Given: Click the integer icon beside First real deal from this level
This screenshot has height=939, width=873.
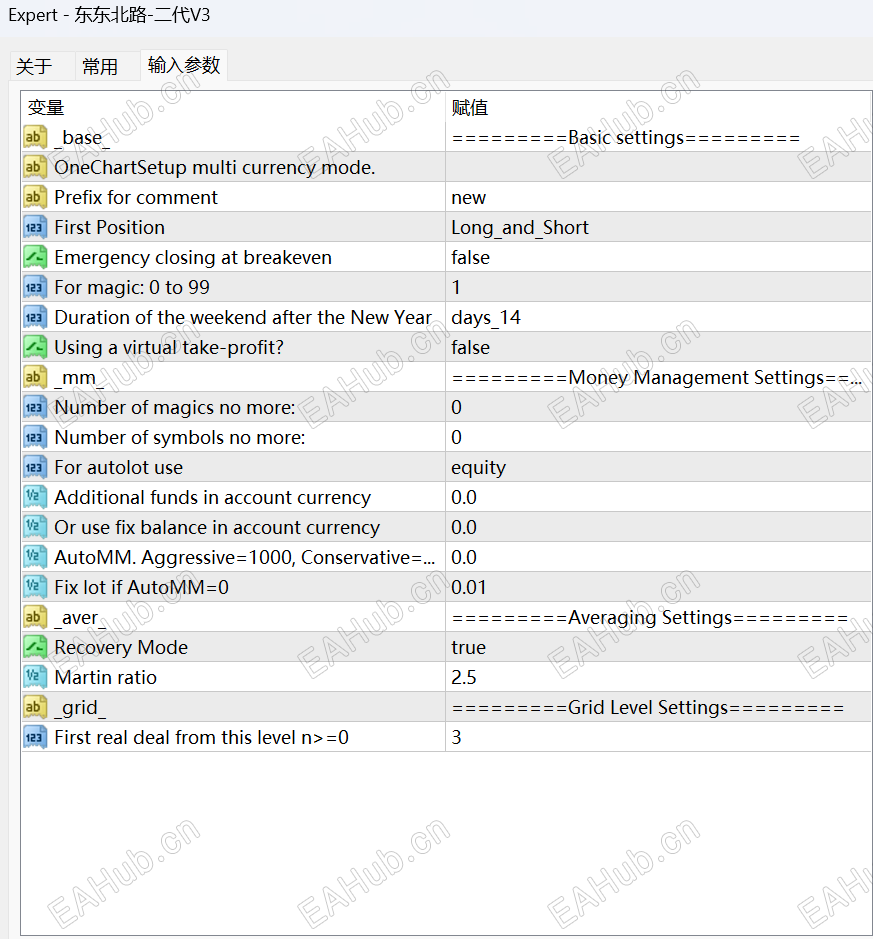Looking at the screenshot, I should tap(35, 737).
